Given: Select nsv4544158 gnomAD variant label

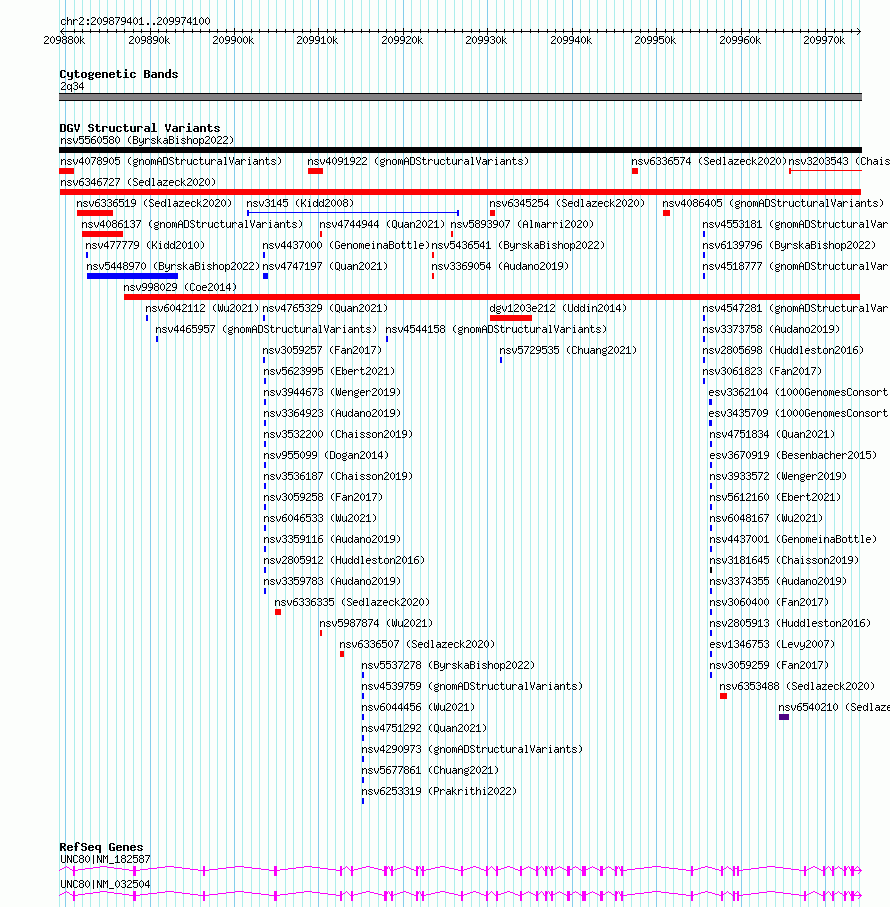Looking at the screenshot, I should pyautogui.click(x=496, y=329).
